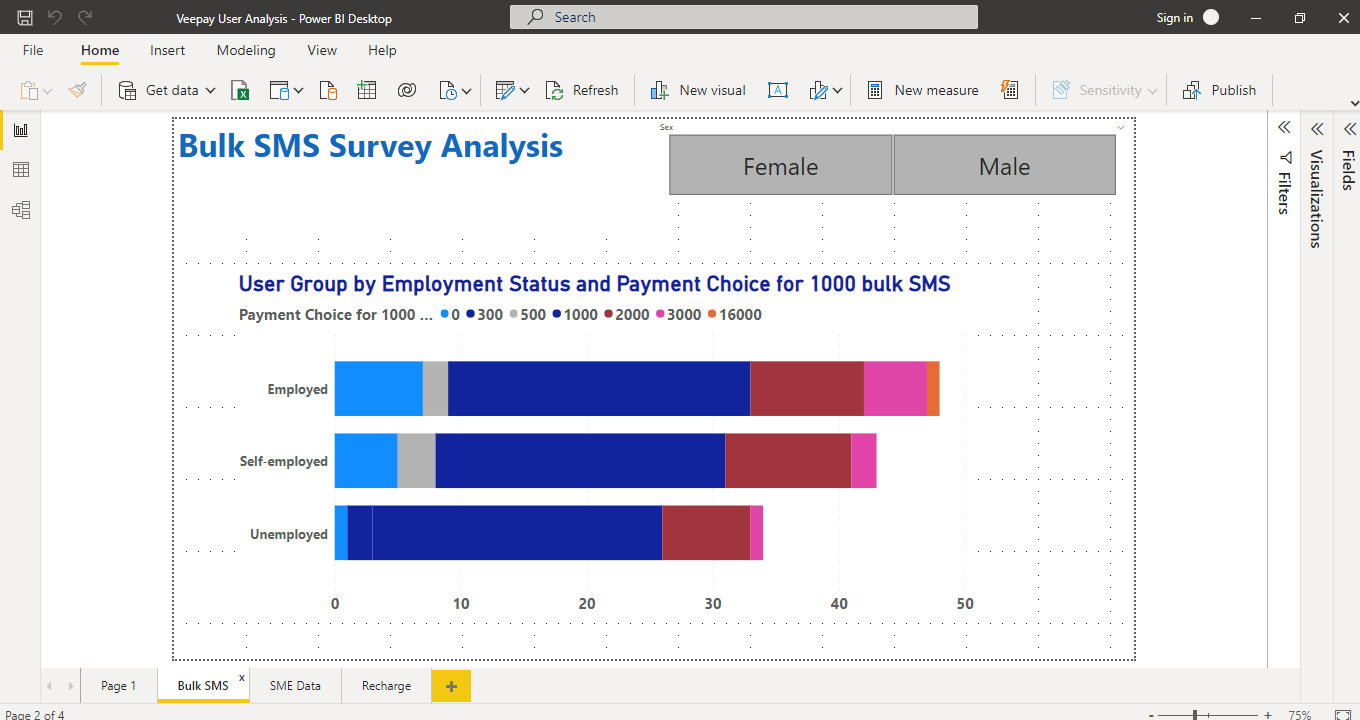Viewport: 1360px width, 720px height.
Task: Click the zoom slider handle
Action: (1196, 715)
